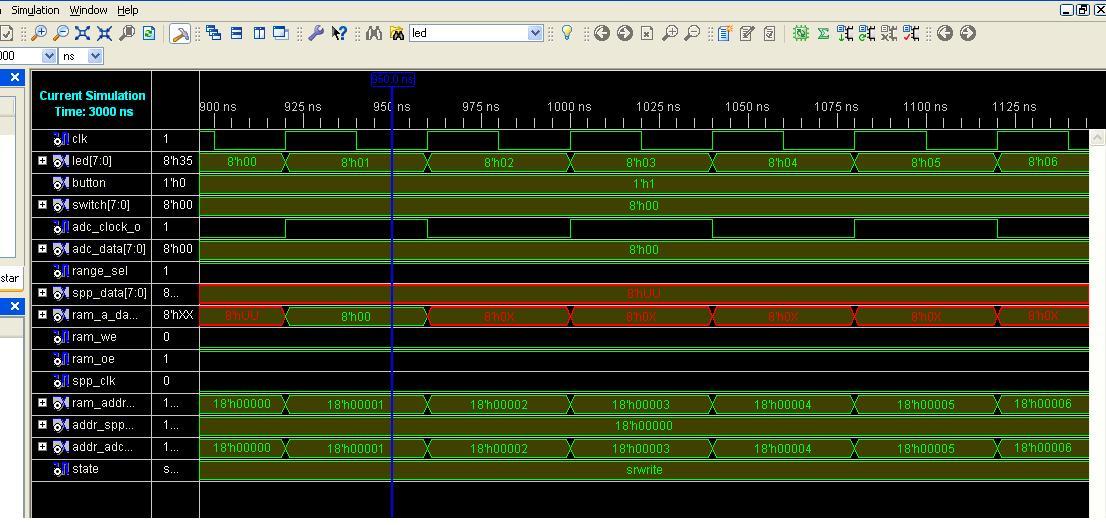The height and width of the screenshot is (525, 1106).
Task: Click the What's This help pointer icon
Action: coord(339,33)
